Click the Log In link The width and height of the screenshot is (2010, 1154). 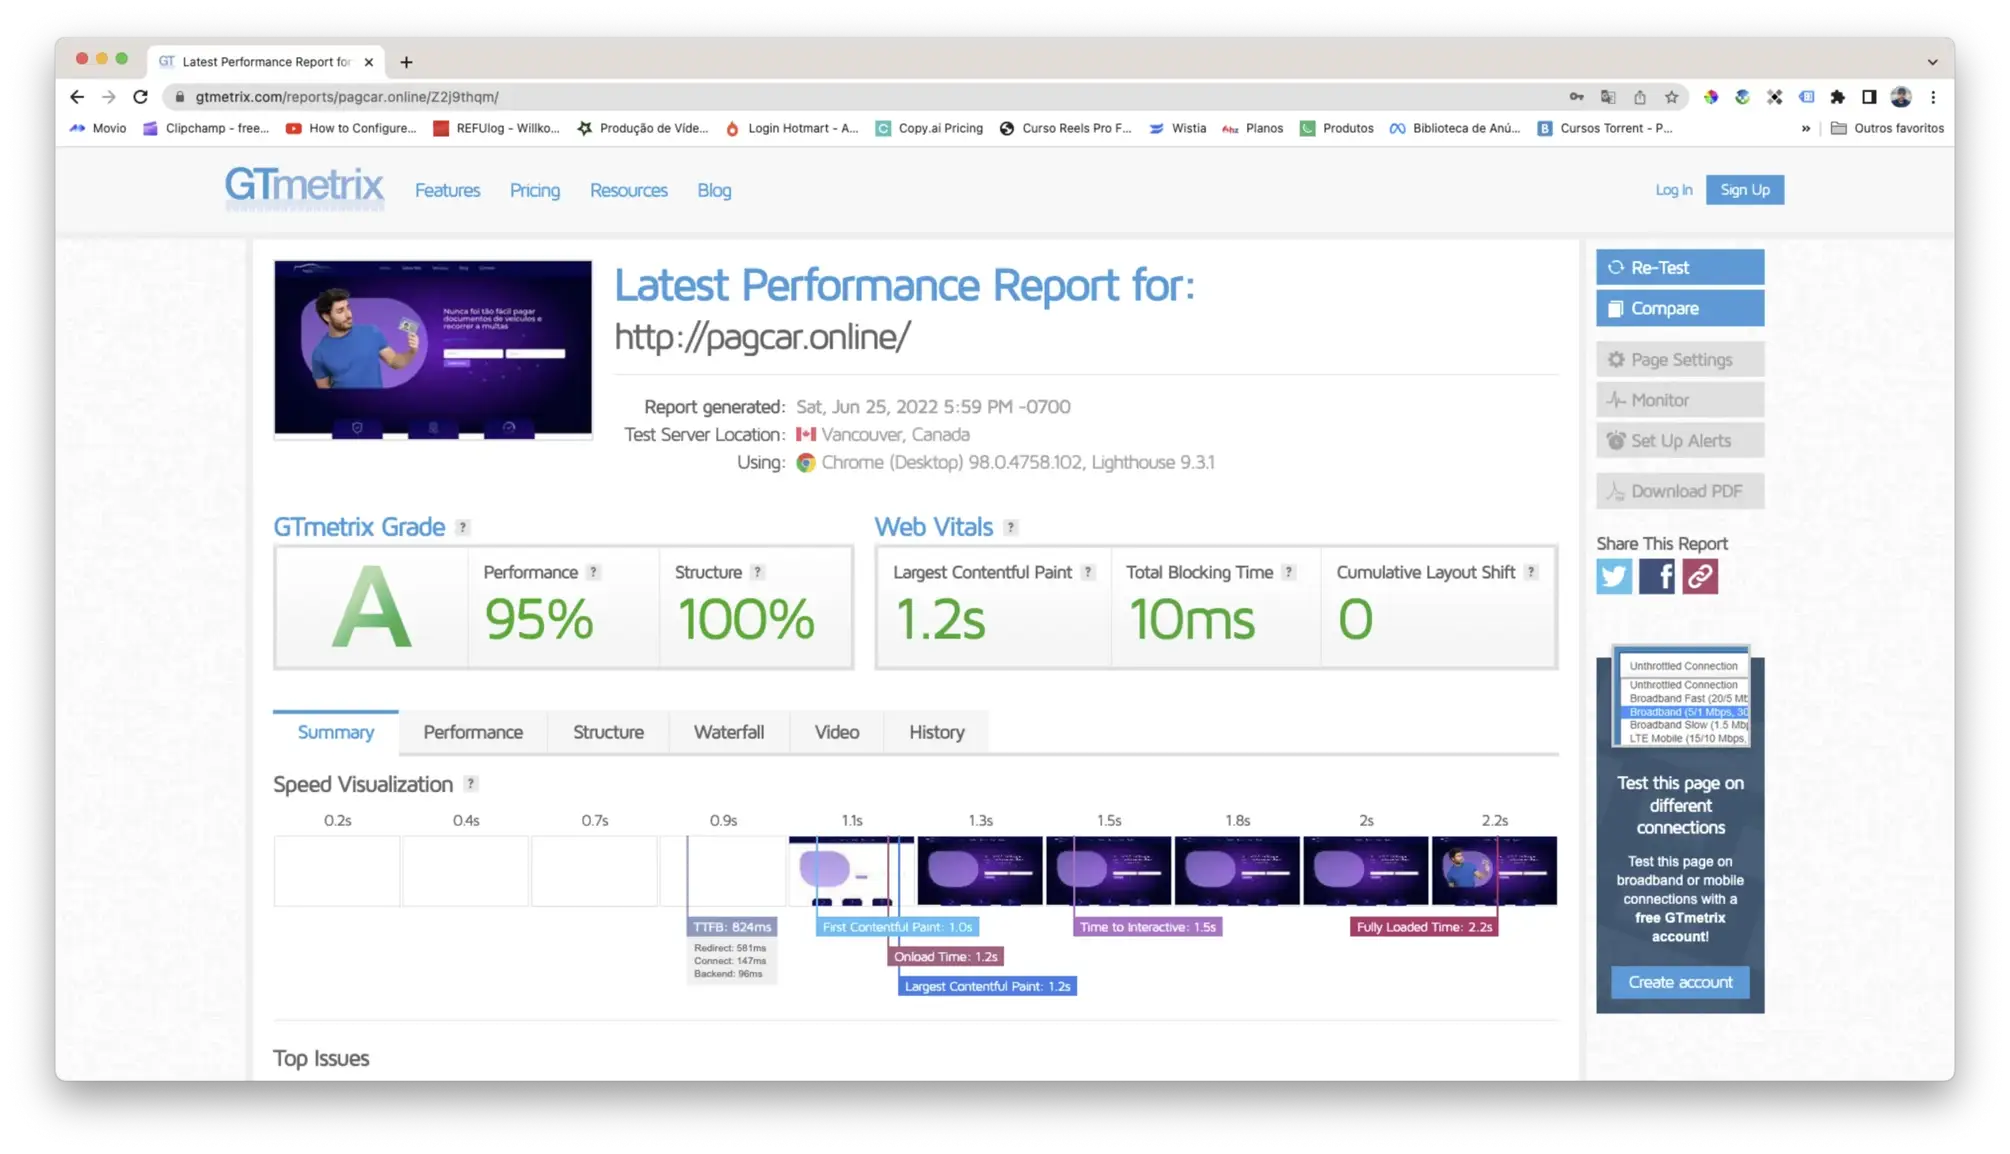(1673, 190)
